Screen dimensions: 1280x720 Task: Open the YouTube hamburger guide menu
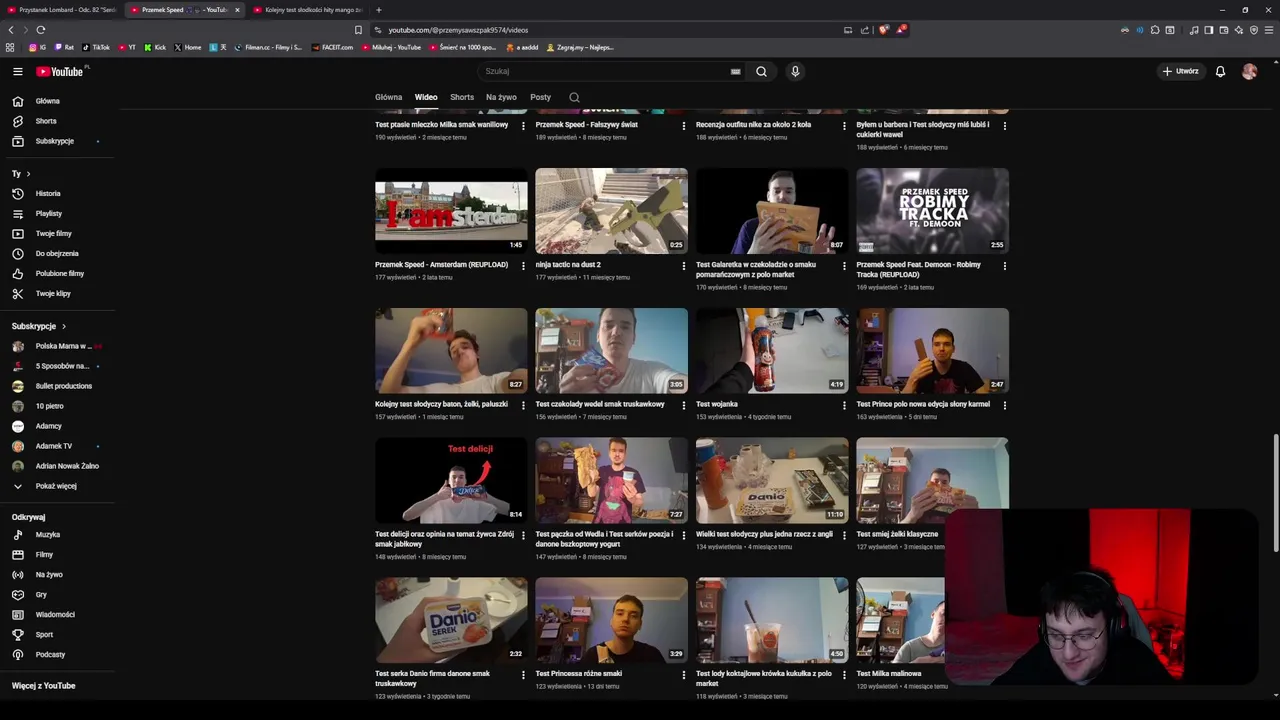tap(17, 71)
